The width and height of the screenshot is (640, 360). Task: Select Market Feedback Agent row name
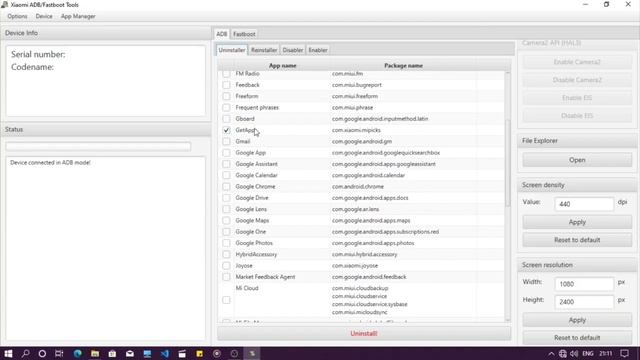click(x=265, y=277)
